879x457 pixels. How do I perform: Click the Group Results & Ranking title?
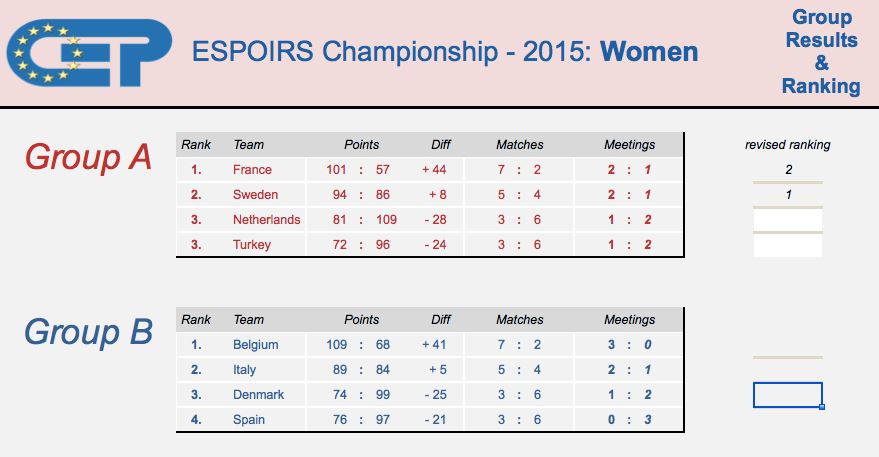(821, 52)
